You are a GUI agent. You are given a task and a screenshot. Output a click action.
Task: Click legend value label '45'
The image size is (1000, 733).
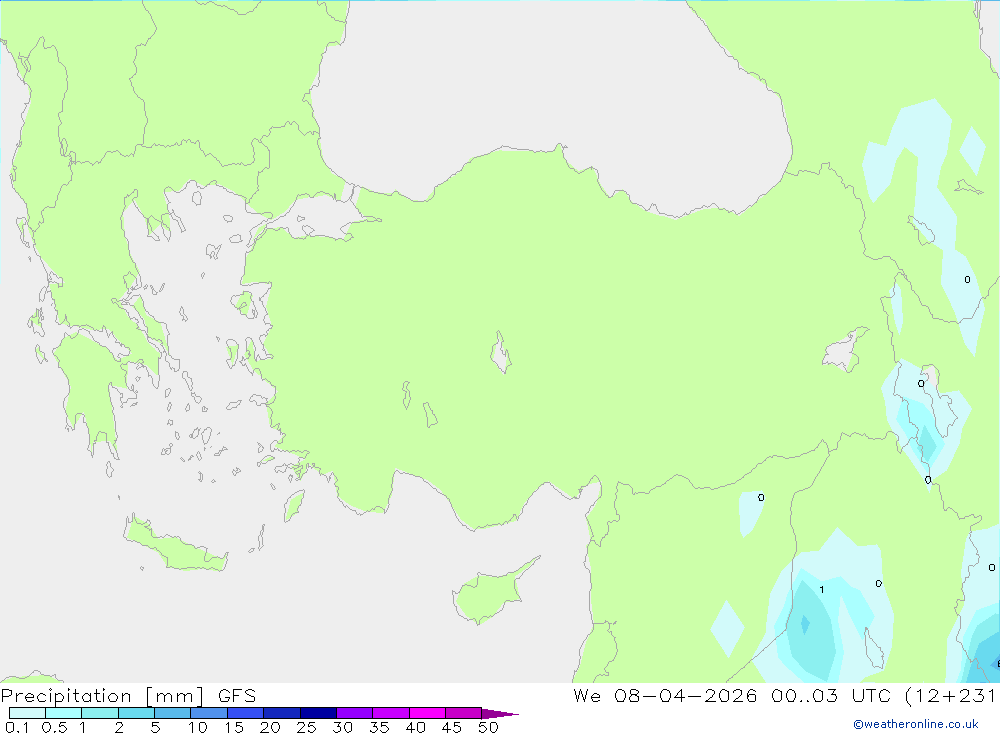point(452,727)
